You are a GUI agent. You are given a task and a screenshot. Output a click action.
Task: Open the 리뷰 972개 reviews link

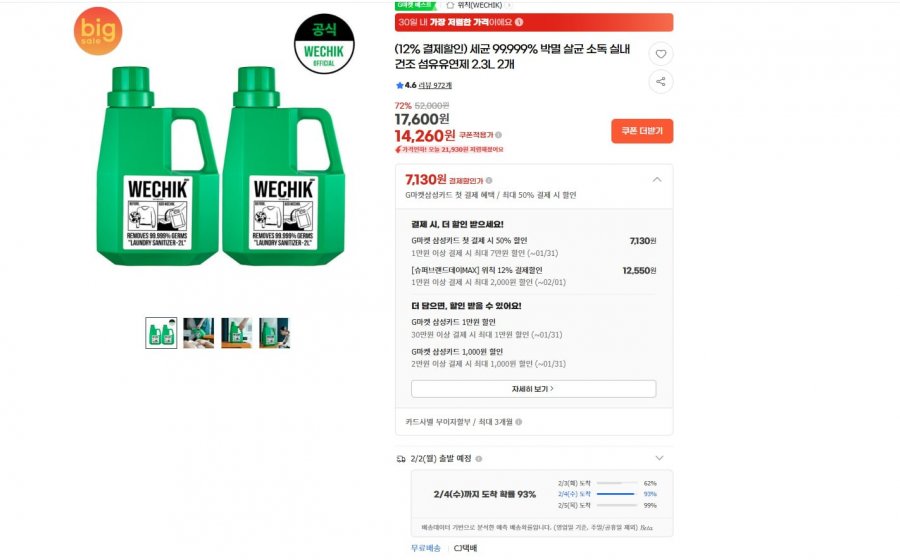(435, 85)
